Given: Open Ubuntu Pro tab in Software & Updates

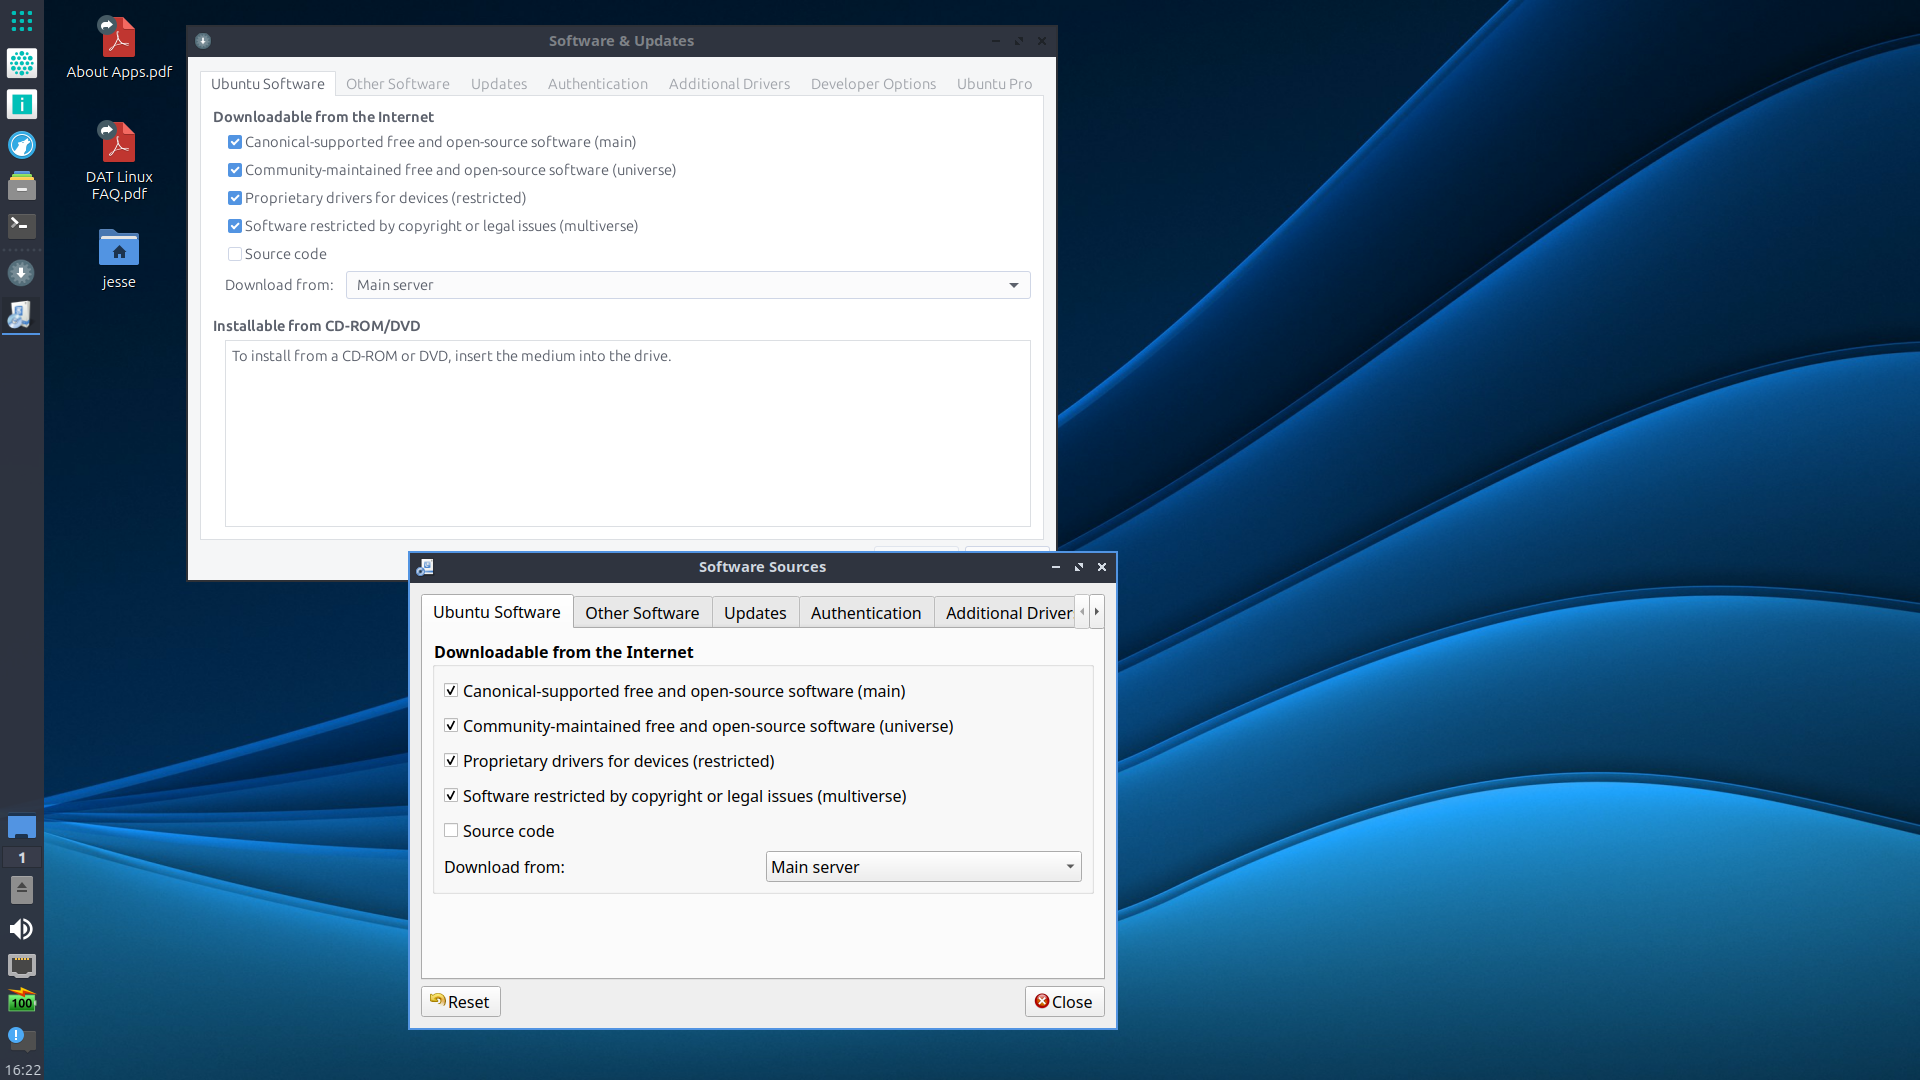Looking at the screenshot, I should [x=994, y=84].
